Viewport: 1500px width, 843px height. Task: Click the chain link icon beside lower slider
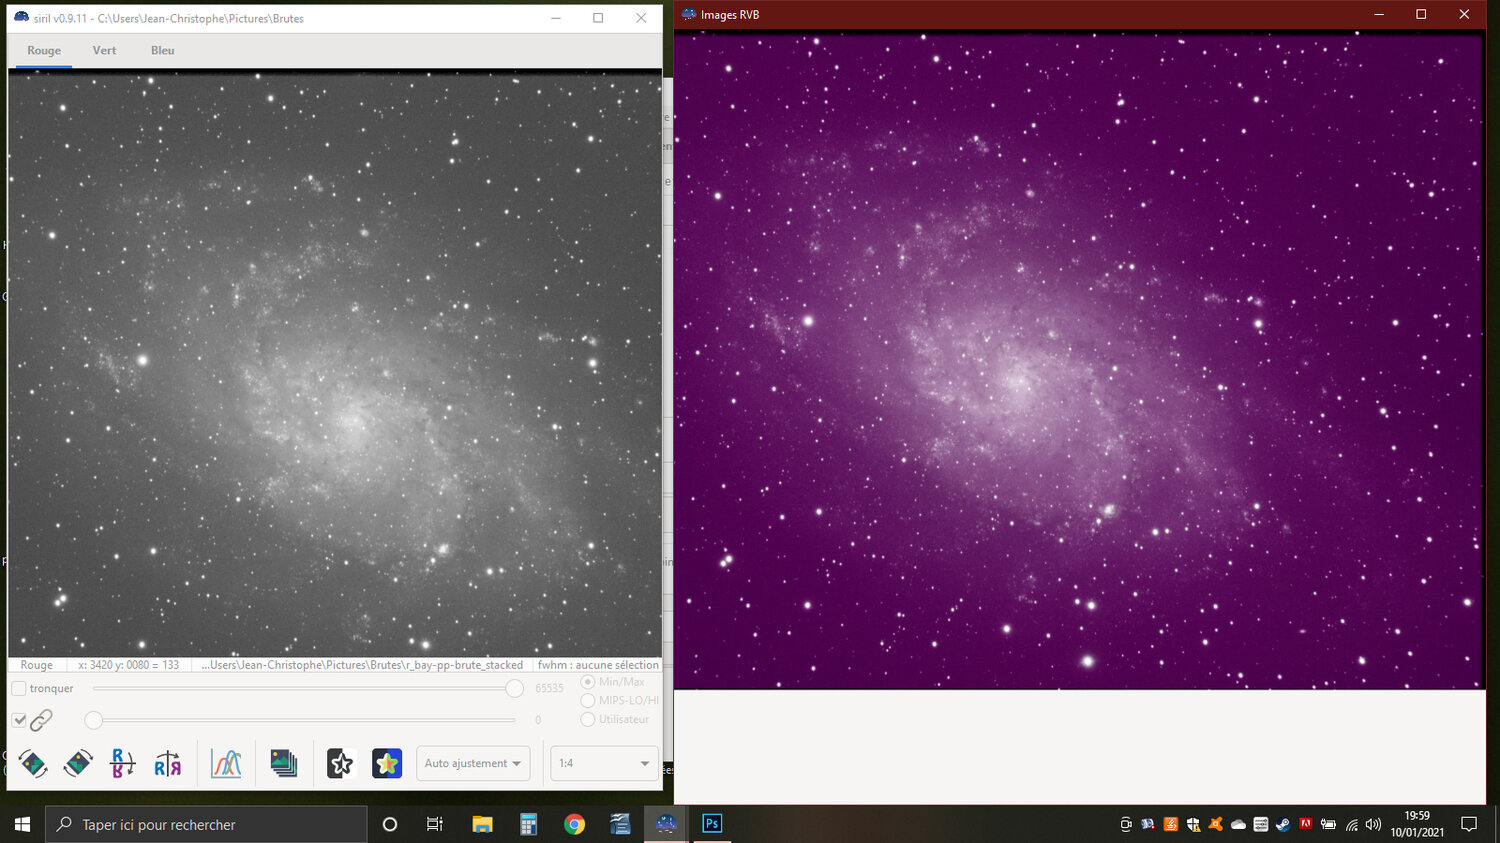(x=41, y=720)
